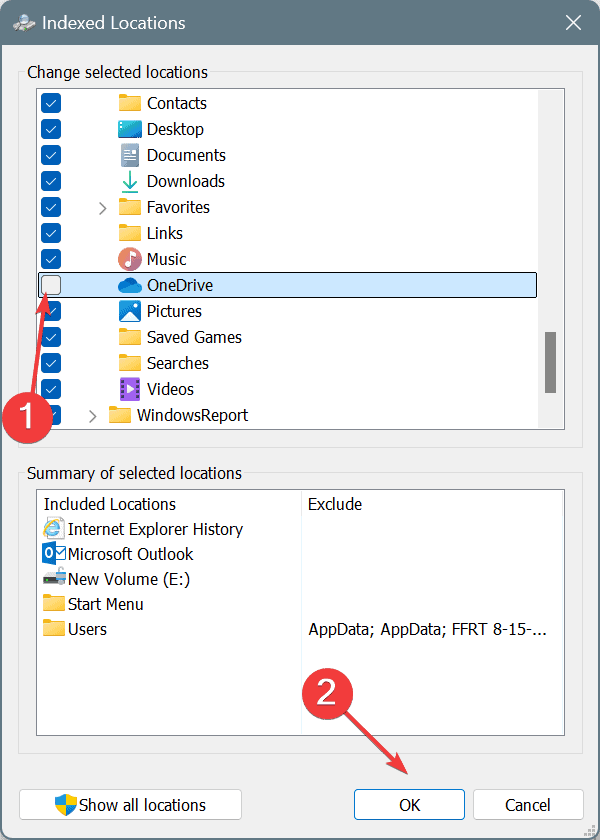The image size is (600, 840).
Task: Click the Saved Games folder icon
Action: [130, 337]
